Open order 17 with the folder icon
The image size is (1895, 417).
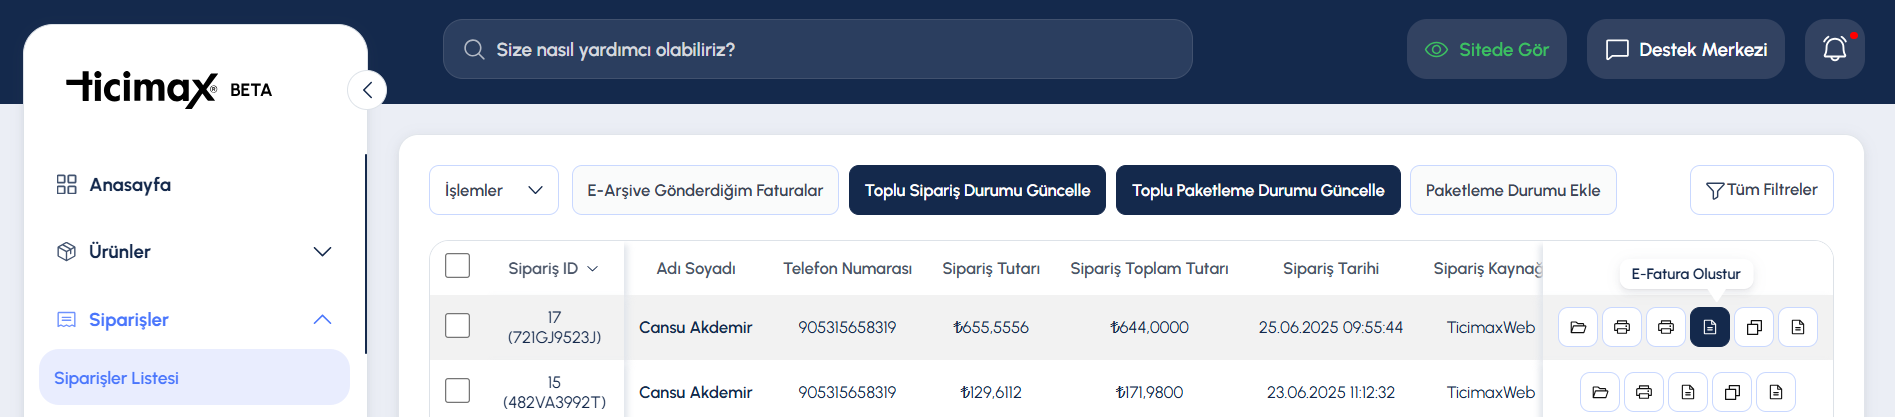point(1578,327)
